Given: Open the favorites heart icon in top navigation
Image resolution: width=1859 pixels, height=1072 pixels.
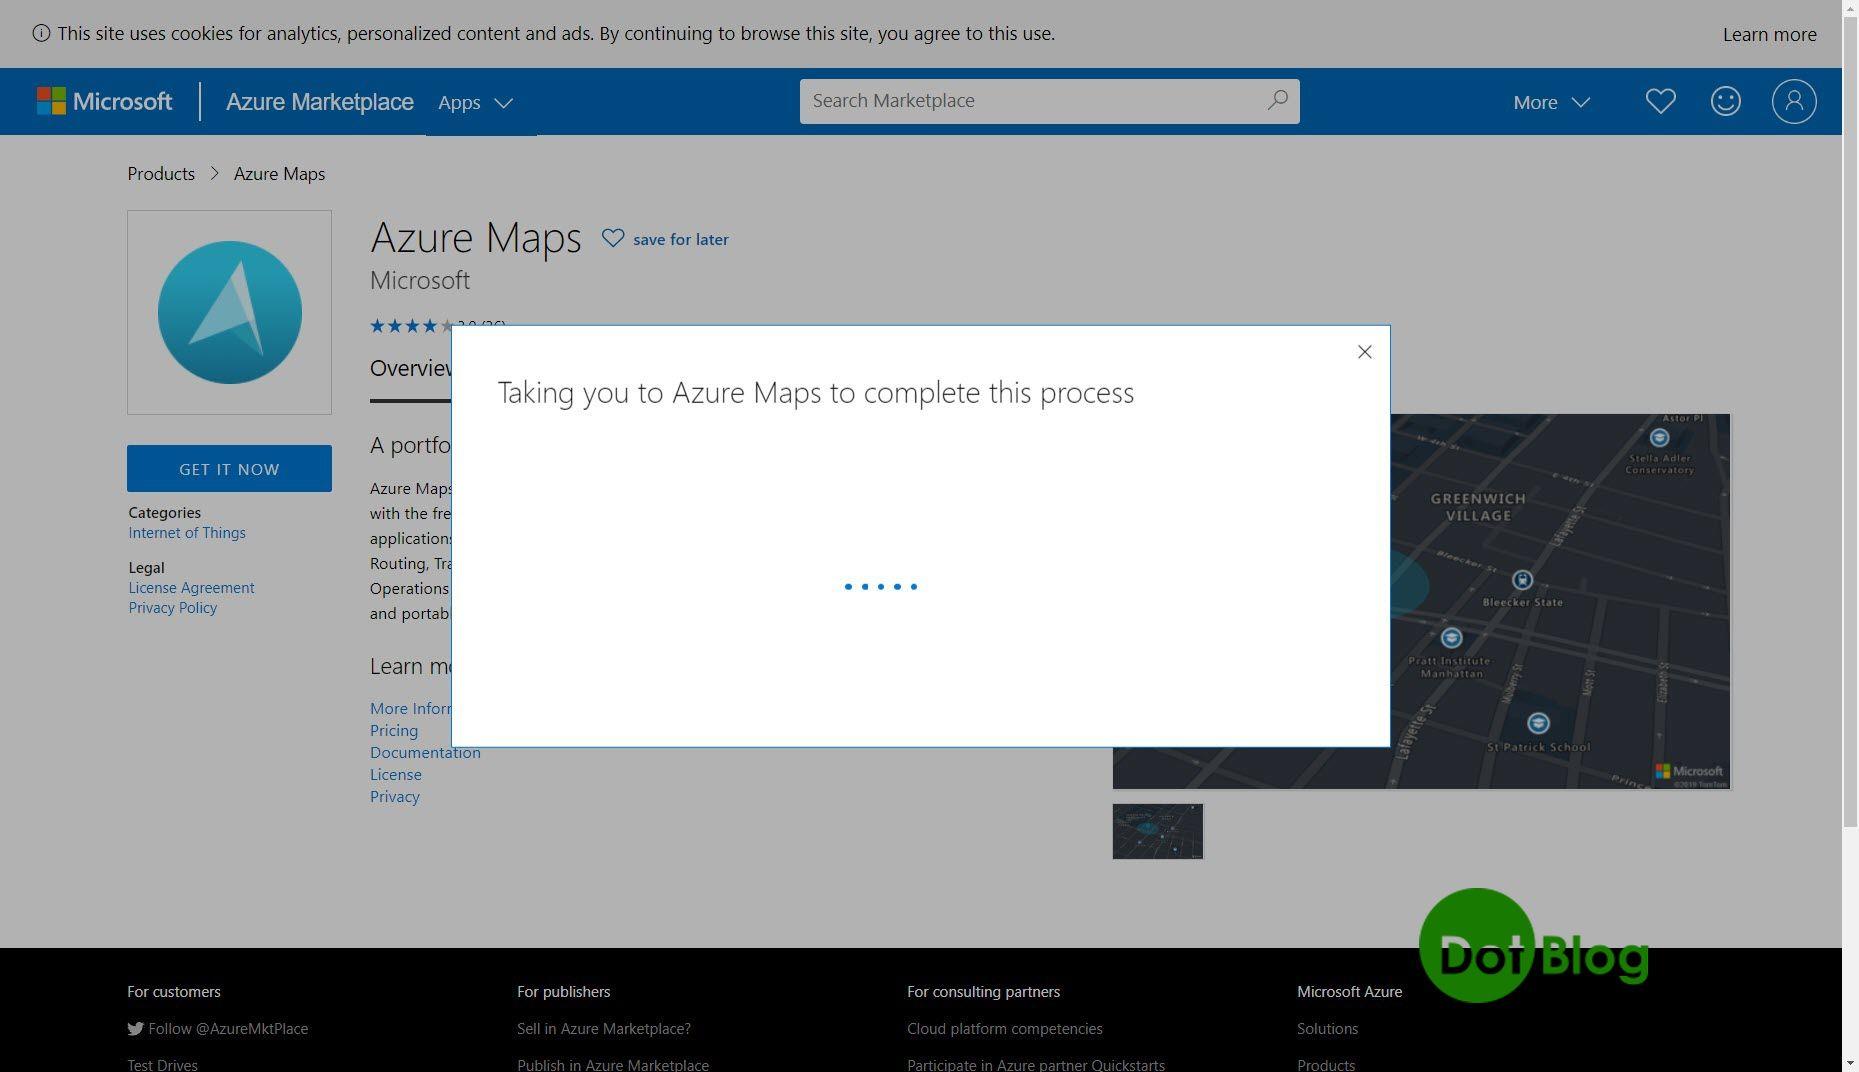Looking at the screenshot, I should pos(1660,101).
